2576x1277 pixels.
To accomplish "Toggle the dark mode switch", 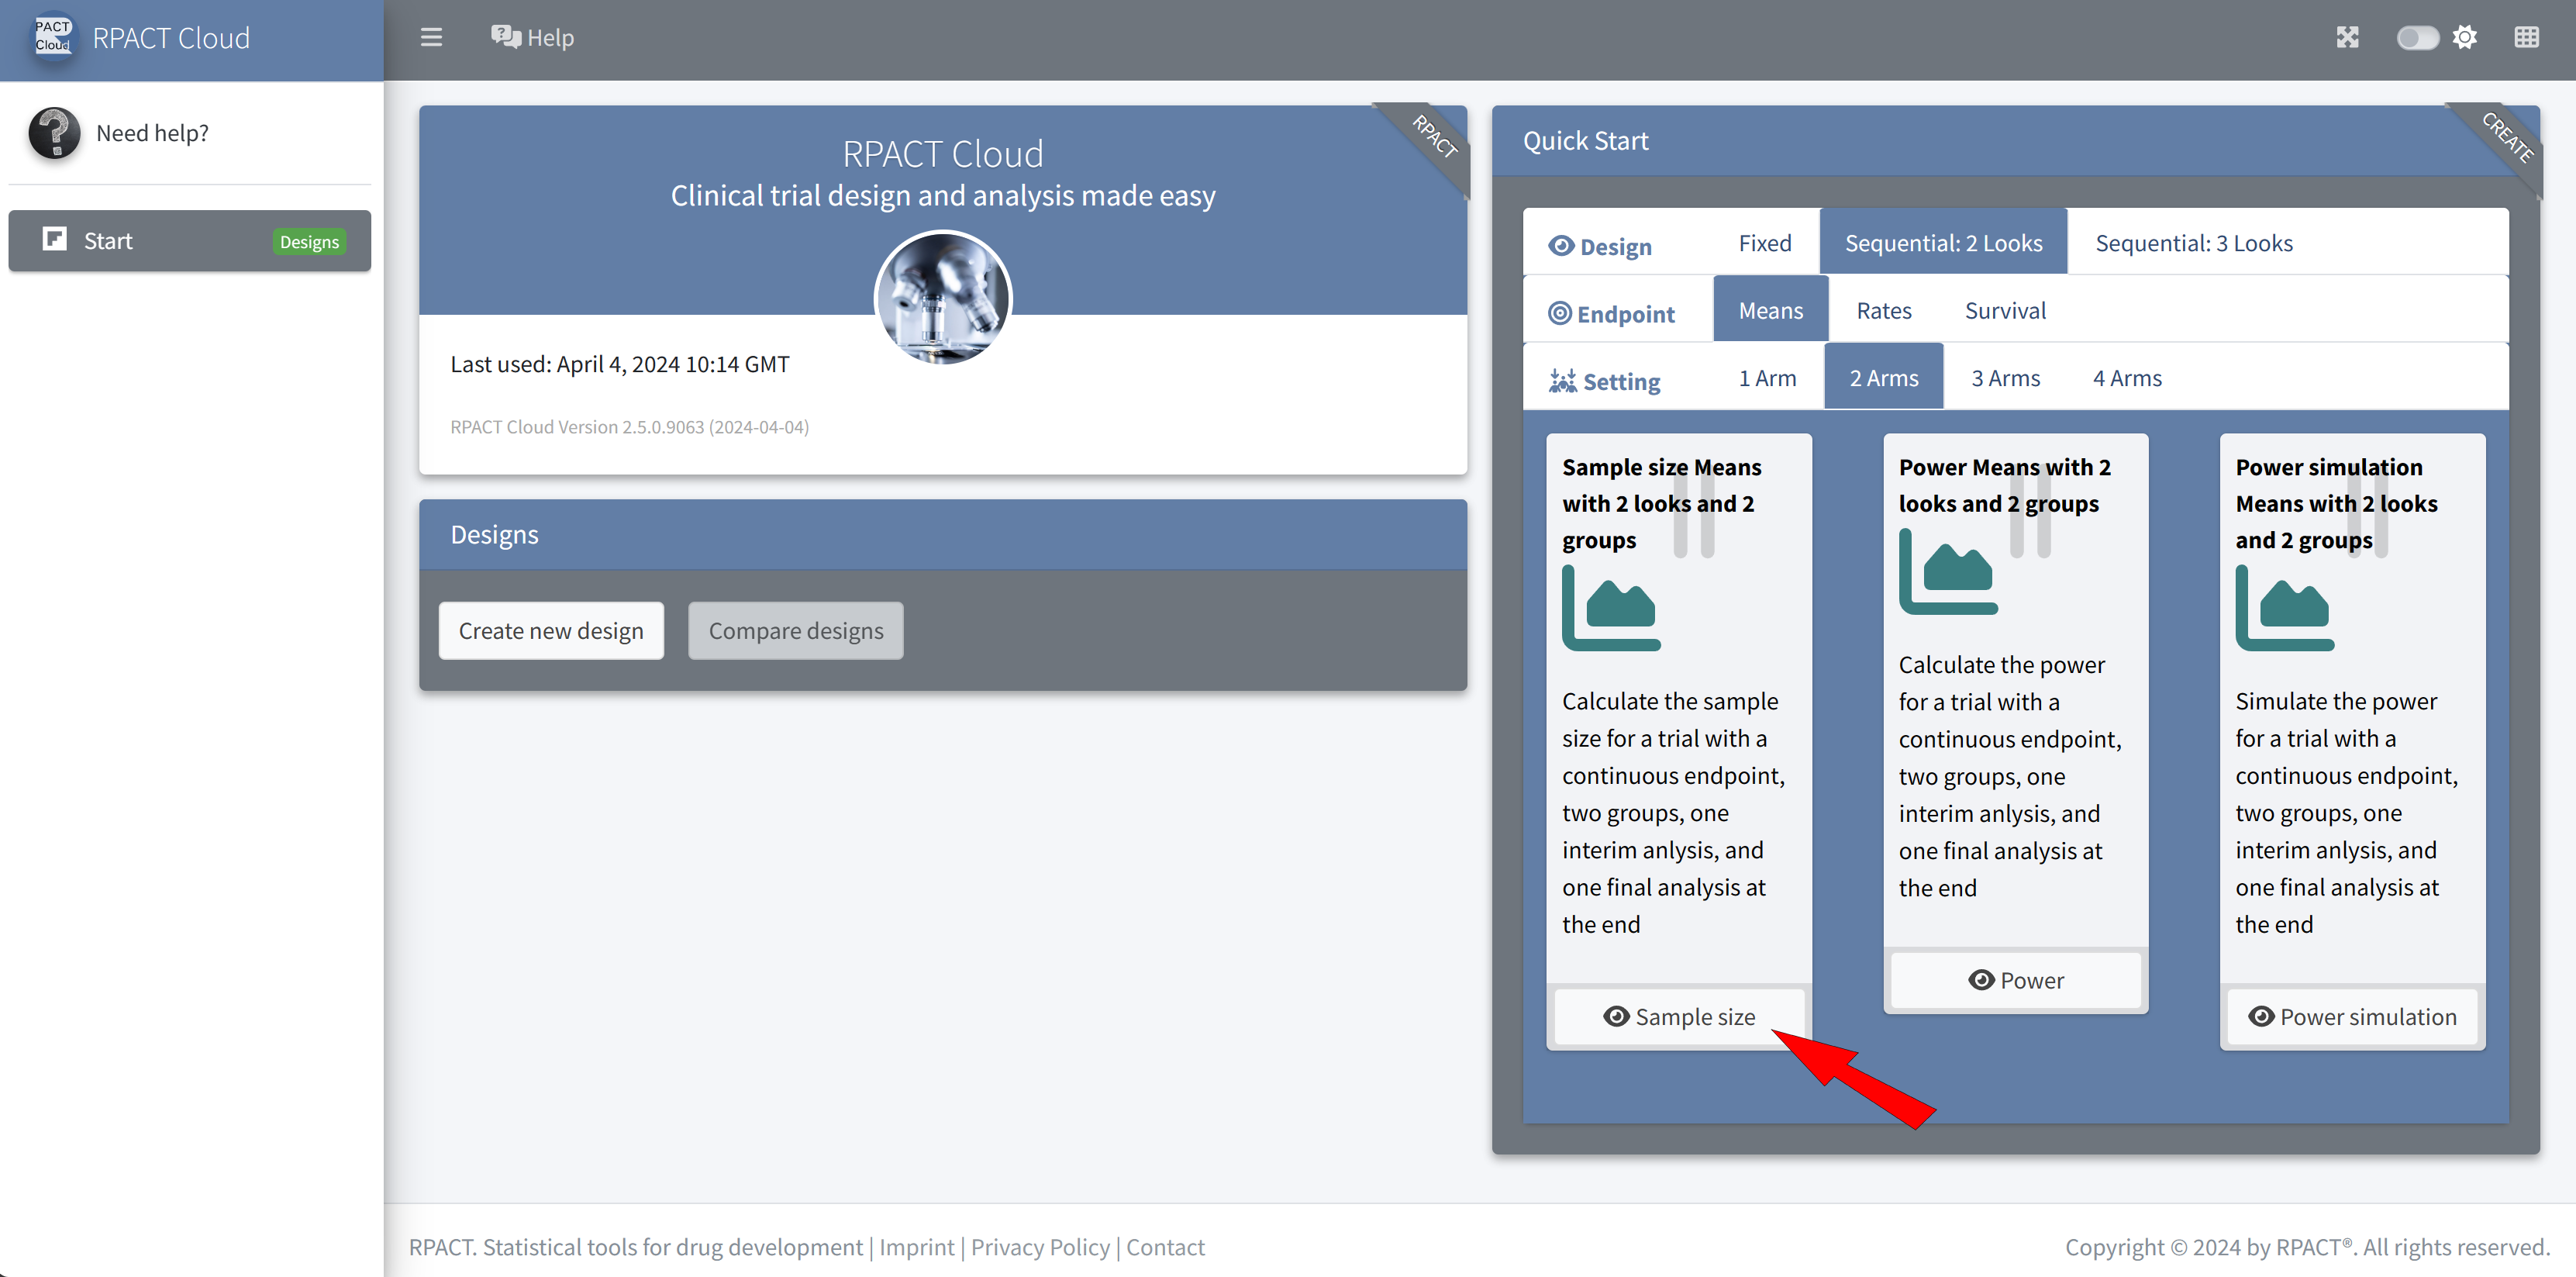I will tap(2417, 37).
